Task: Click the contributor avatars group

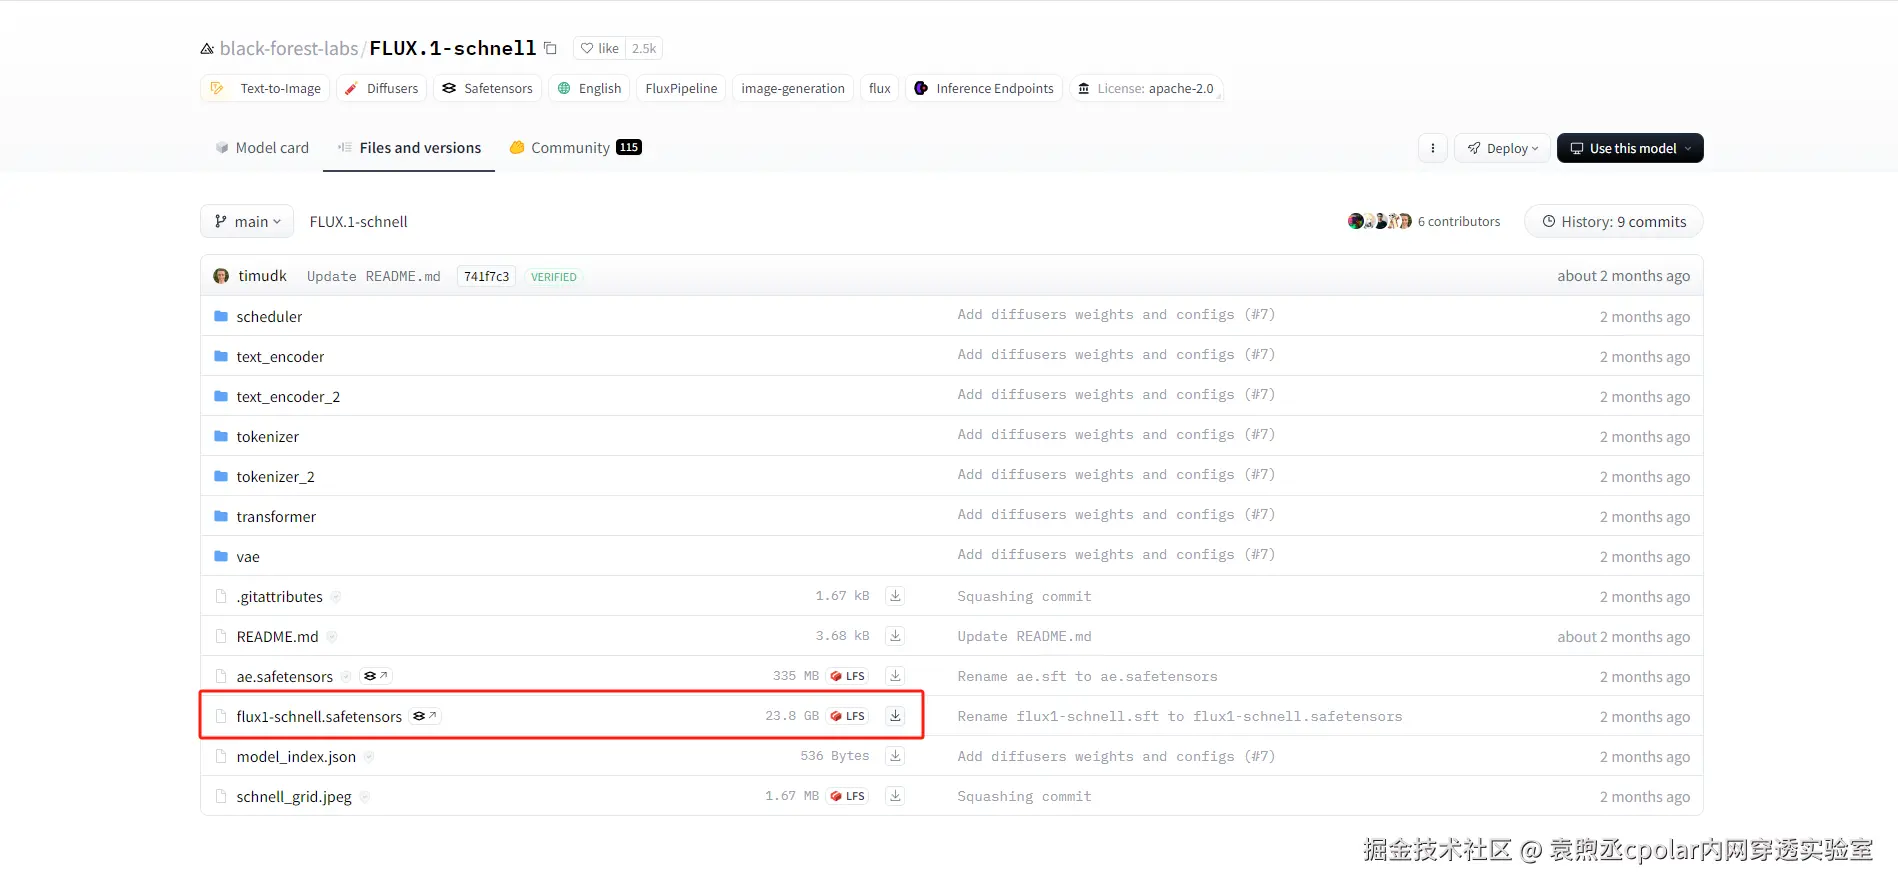Action: tap(1379, 221)
